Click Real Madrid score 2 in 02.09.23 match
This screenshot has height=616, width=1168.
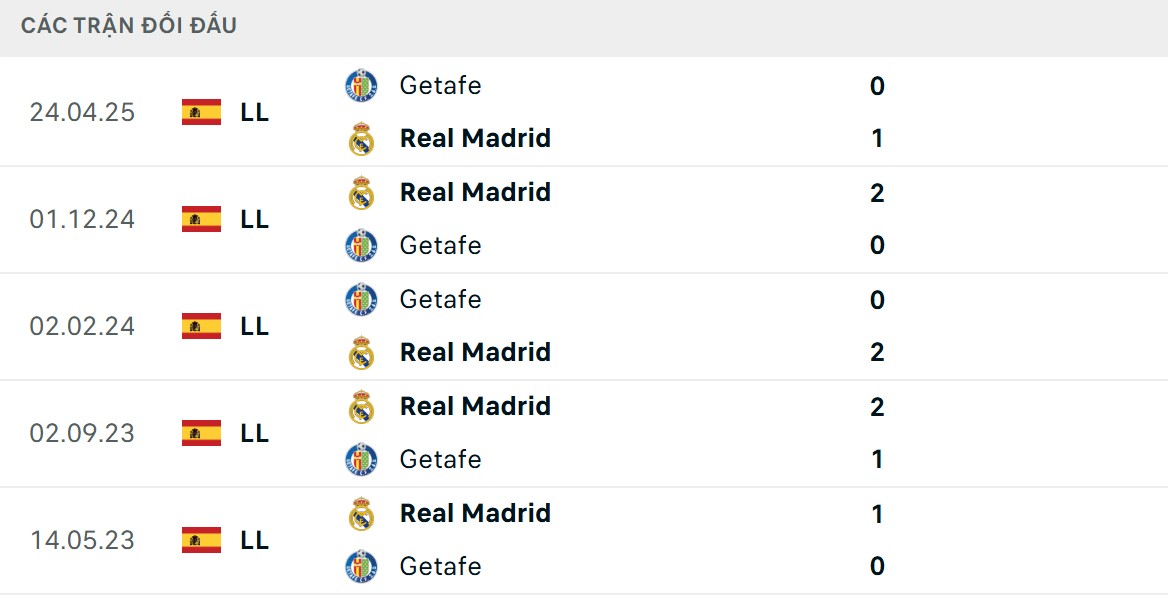pos(877,407)
